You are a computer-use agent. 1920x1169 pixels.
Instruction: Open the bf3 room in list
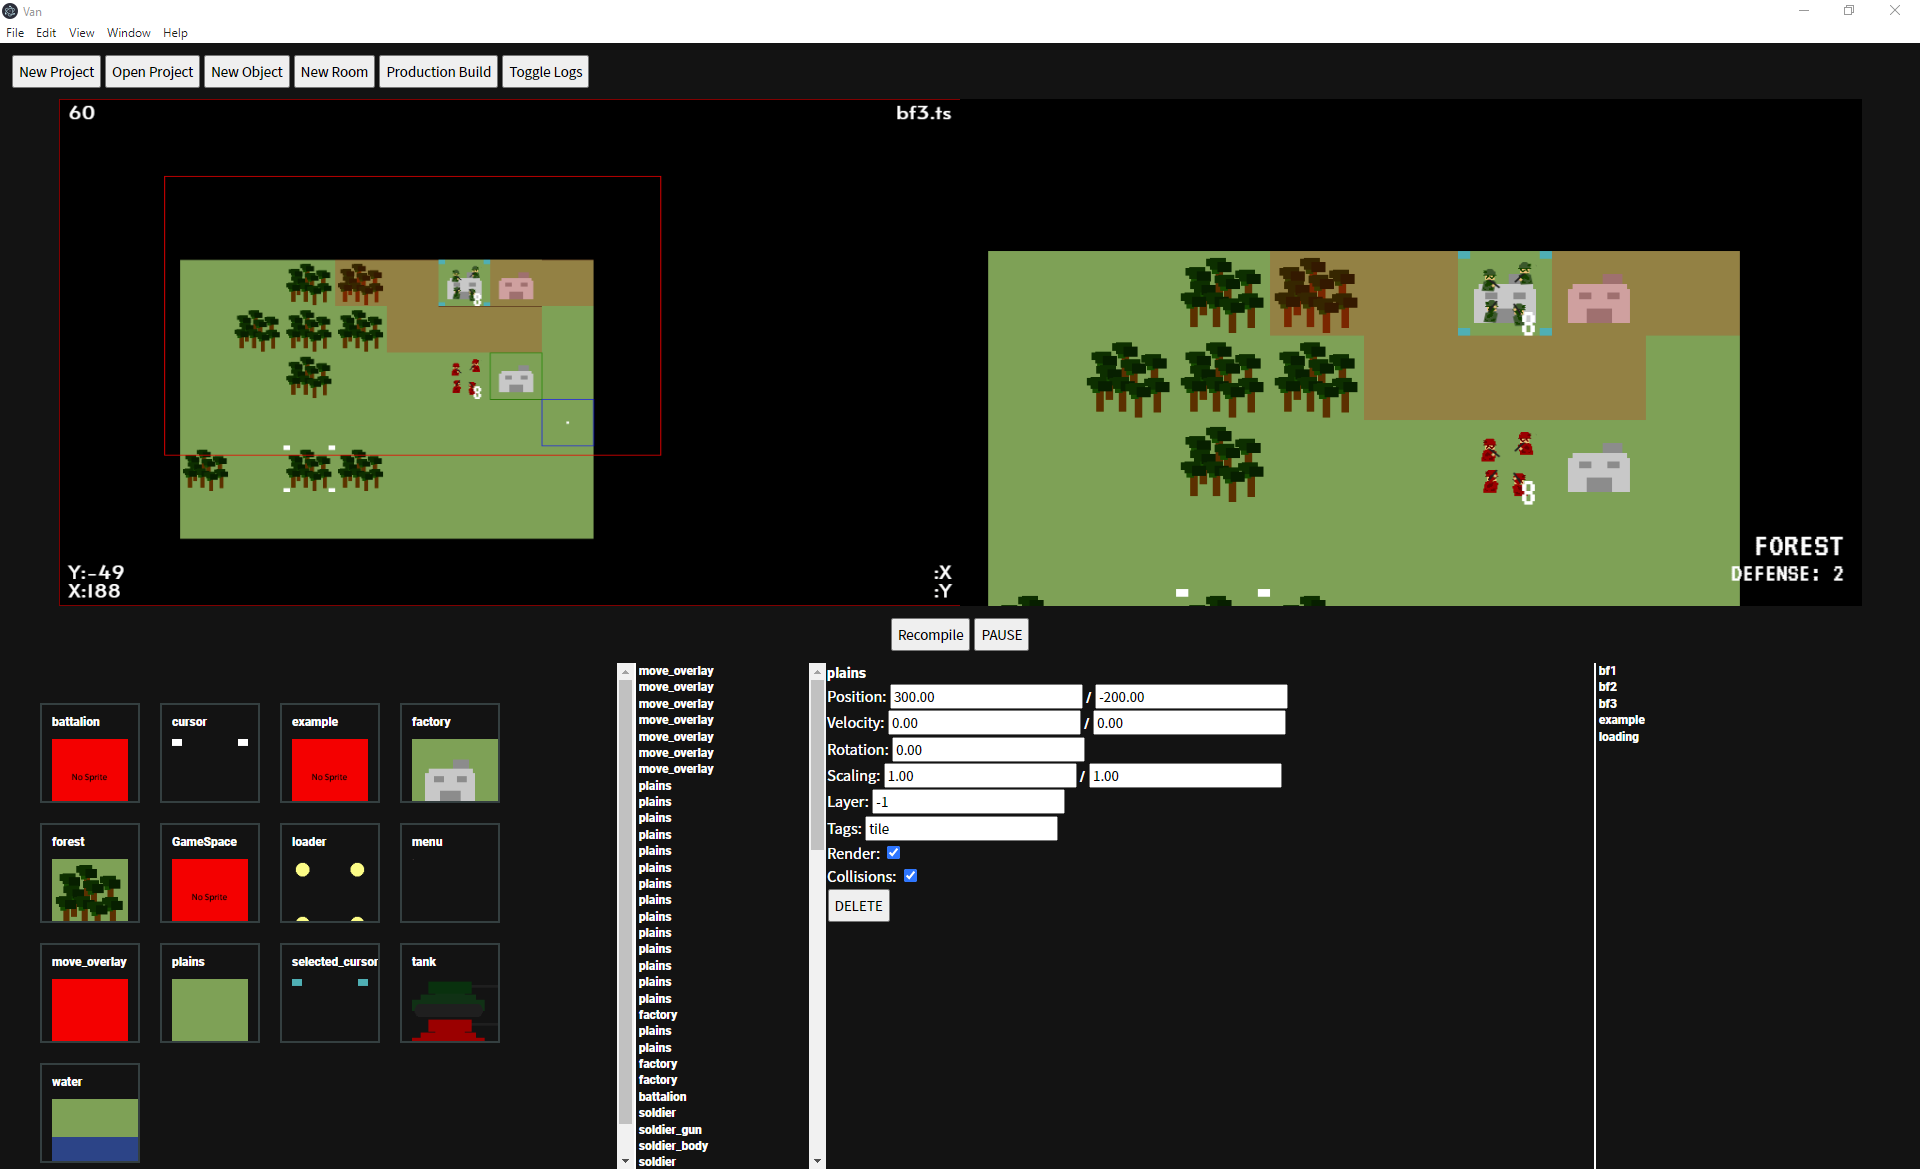click(1607, 703)
